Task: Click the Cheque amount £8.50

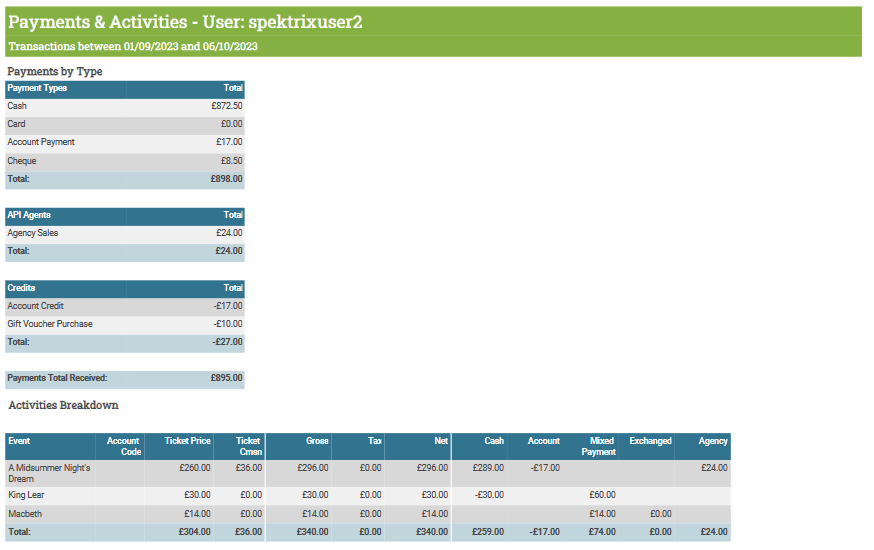Action: click(232, 160)
